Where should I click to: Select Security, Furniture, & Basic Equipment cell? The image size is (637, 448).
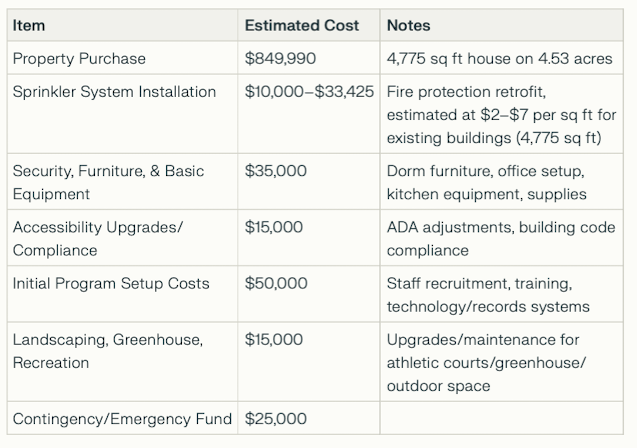(122, 182)
